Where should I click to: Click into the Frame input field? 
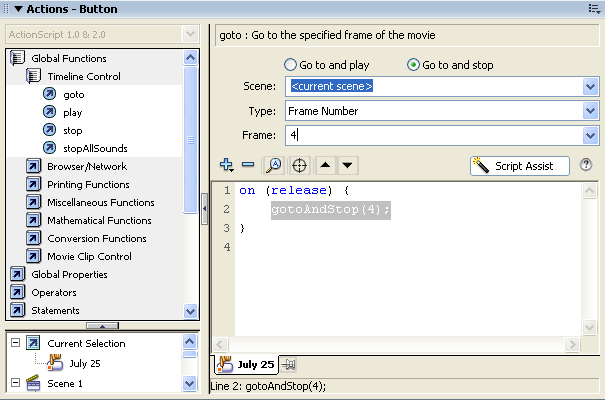(x=430, y=135)
